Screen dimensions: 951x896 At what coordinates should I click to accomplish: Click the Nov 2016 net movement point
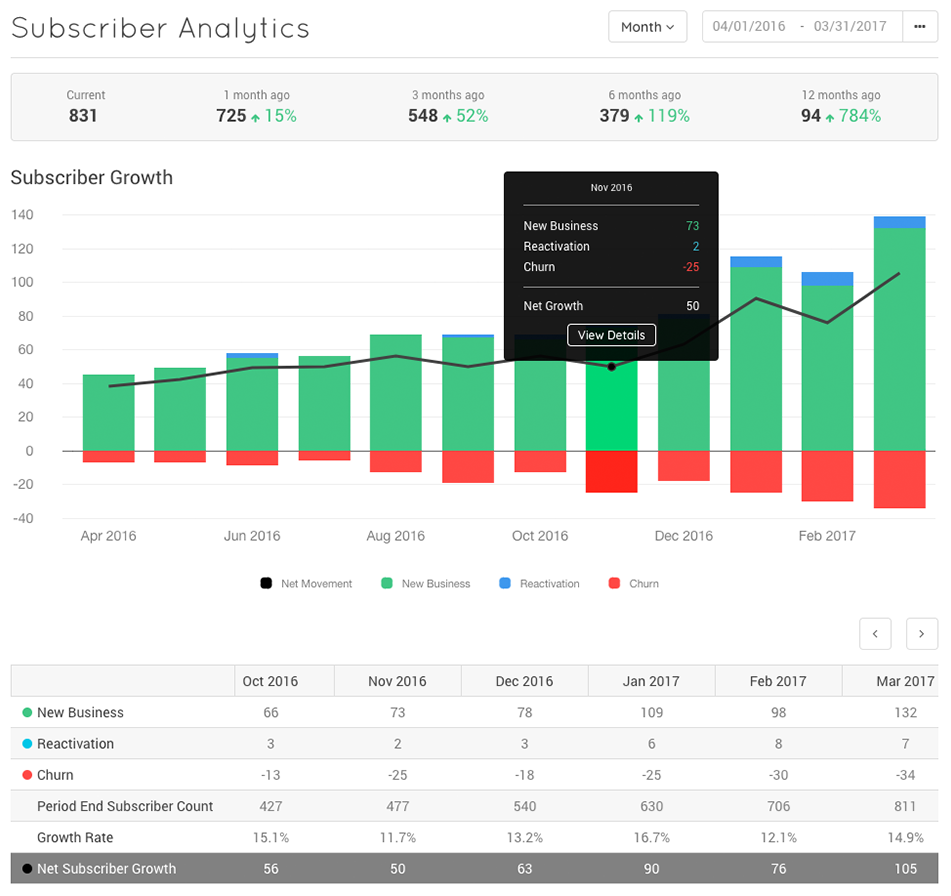pyautogui.click(x=611, y=366)
